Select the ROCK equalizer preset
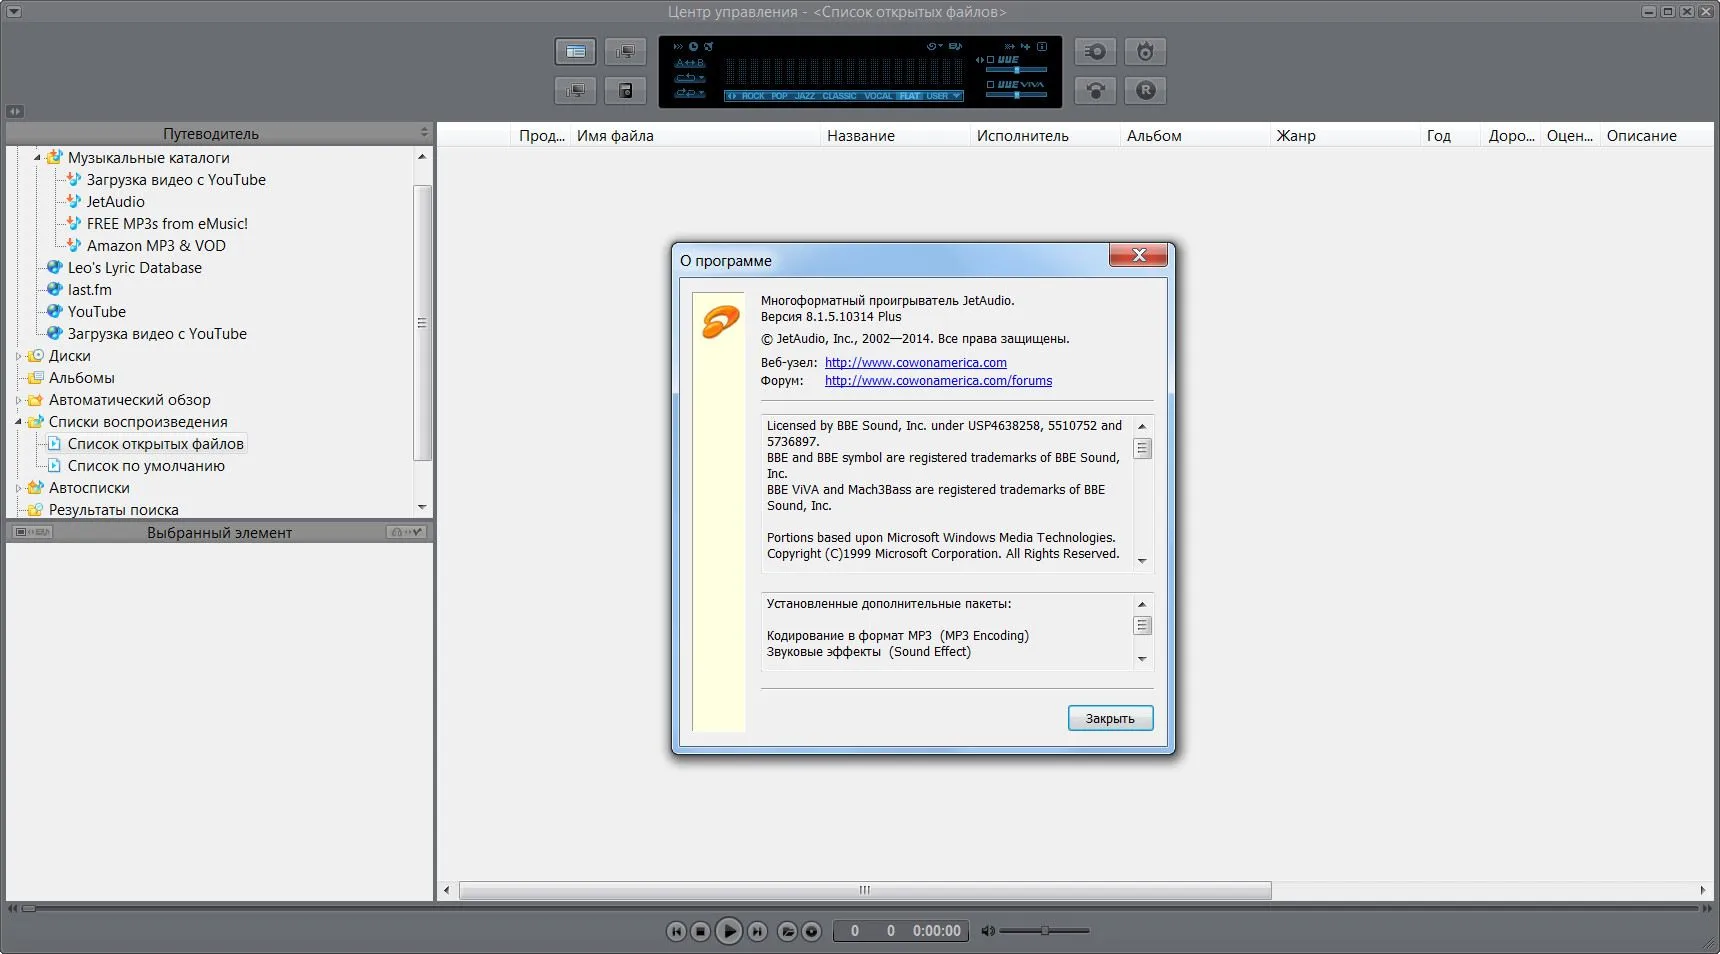Image resolution: width=1720 pixels, height=954 pixels. (753, 96)
